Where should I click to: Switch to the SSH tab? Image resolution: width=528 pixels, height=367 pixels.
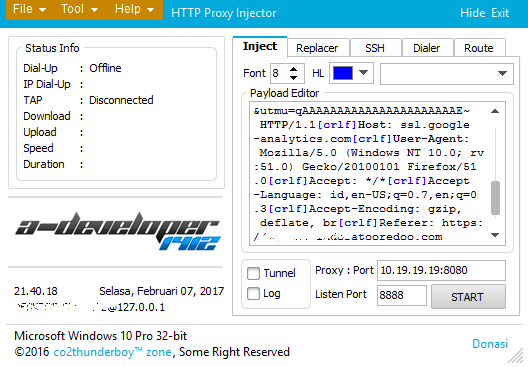pos(375,48)
